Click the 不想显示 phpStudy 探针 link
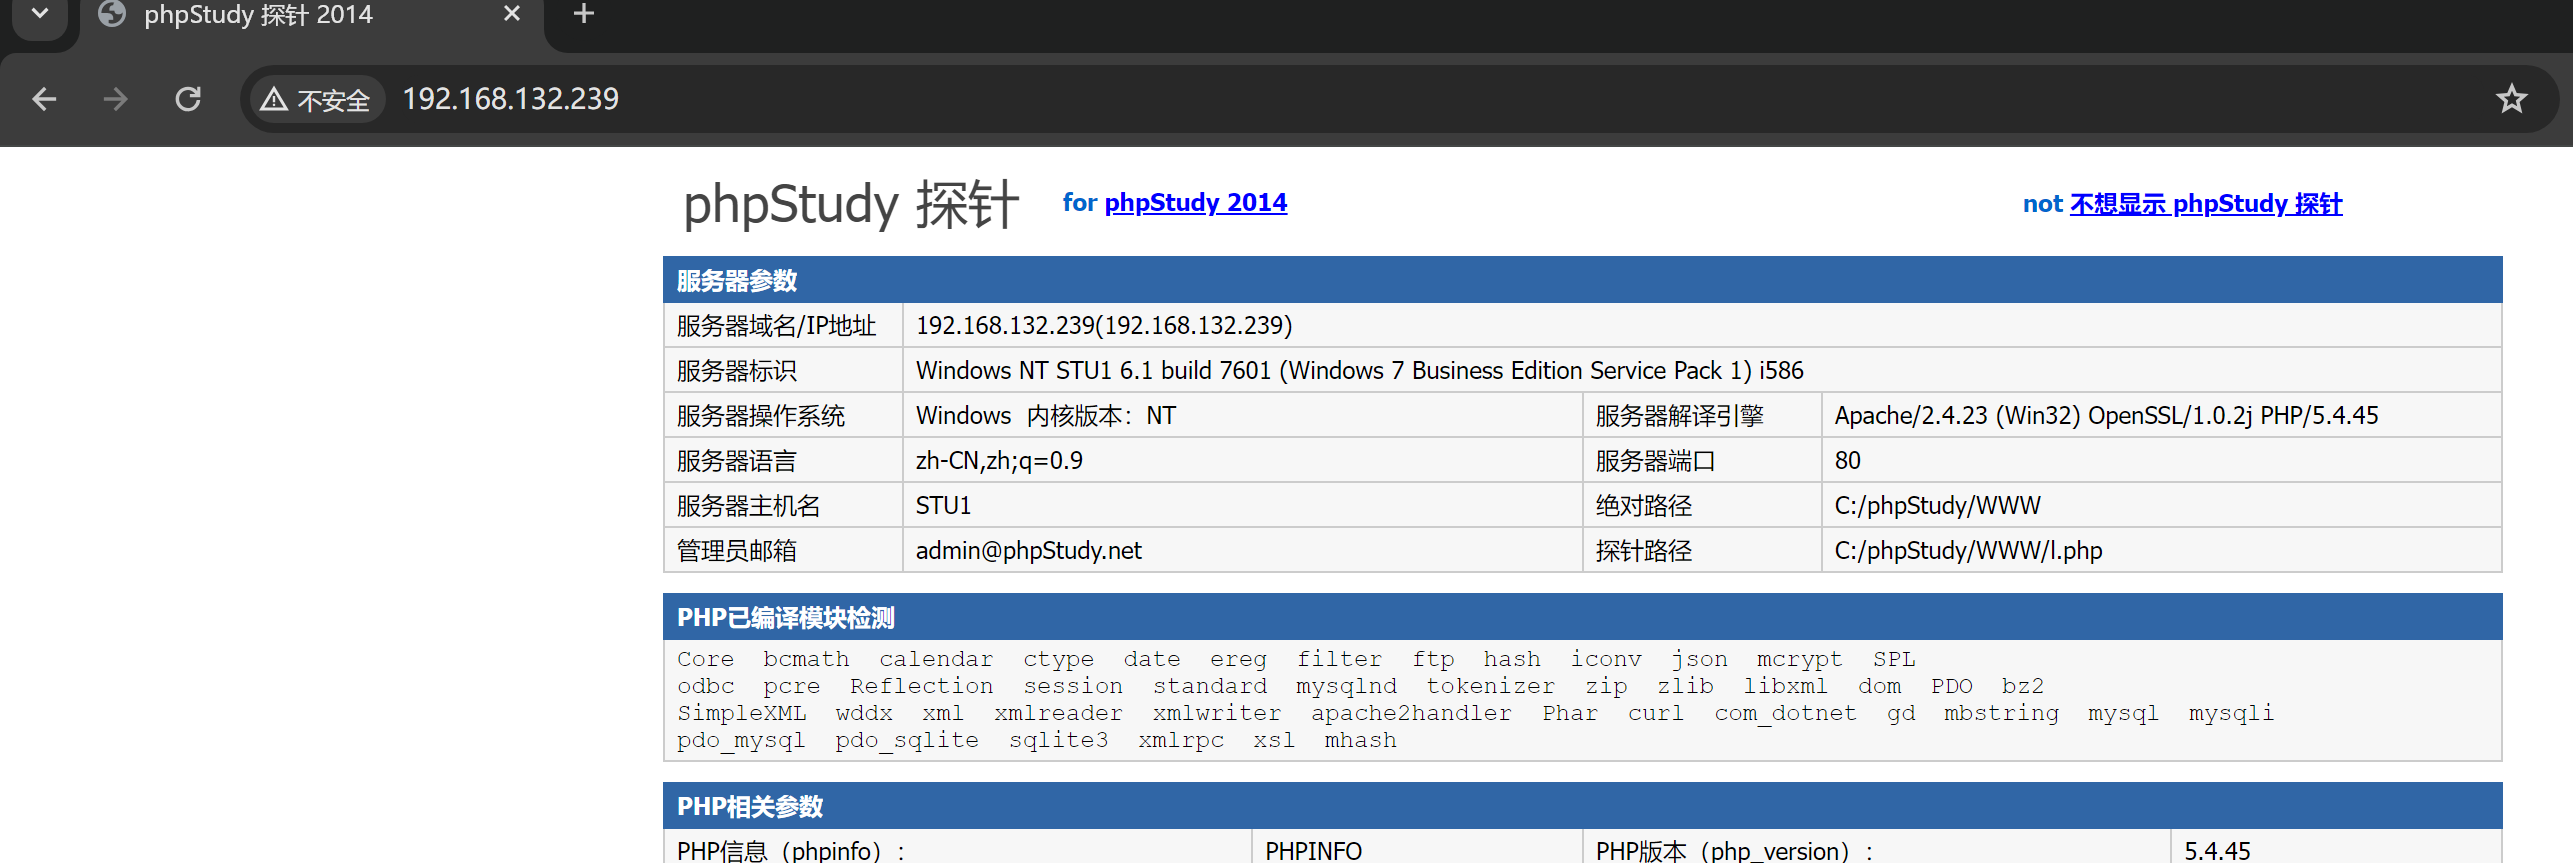 [2205, 204]
